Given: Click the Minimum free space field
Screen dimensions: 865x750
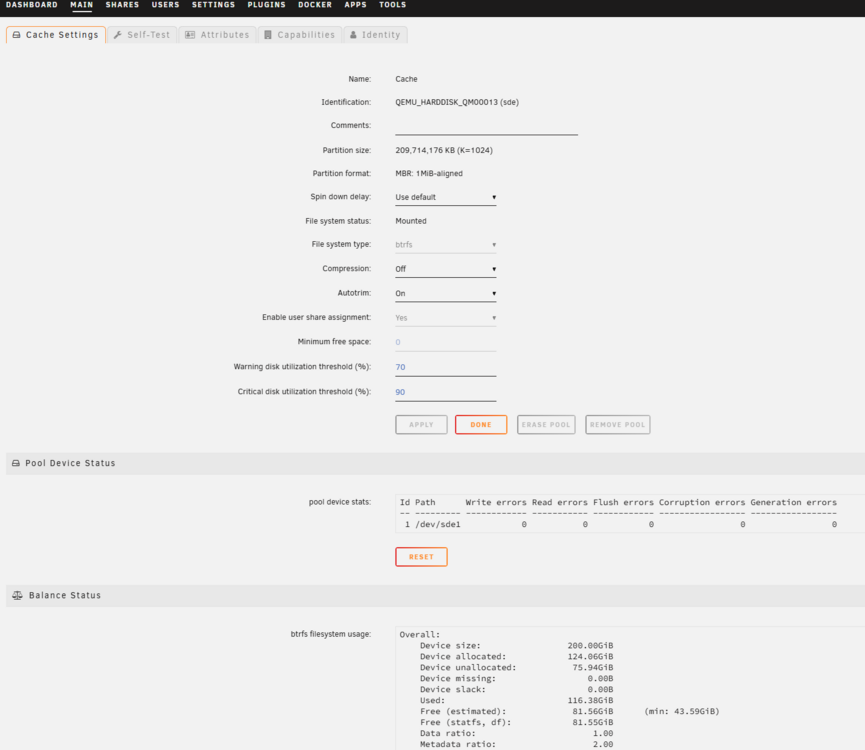Looking at the screenshot, I should (445, 342).
